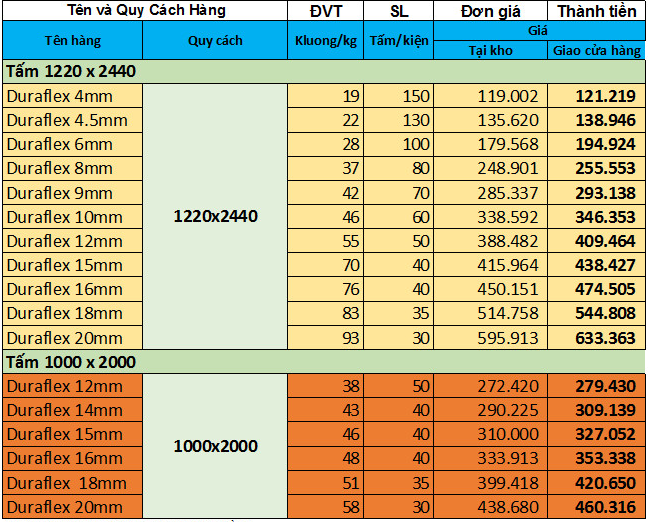
Task: Select delivered price 255.553
Action: [x=596, y=168]
